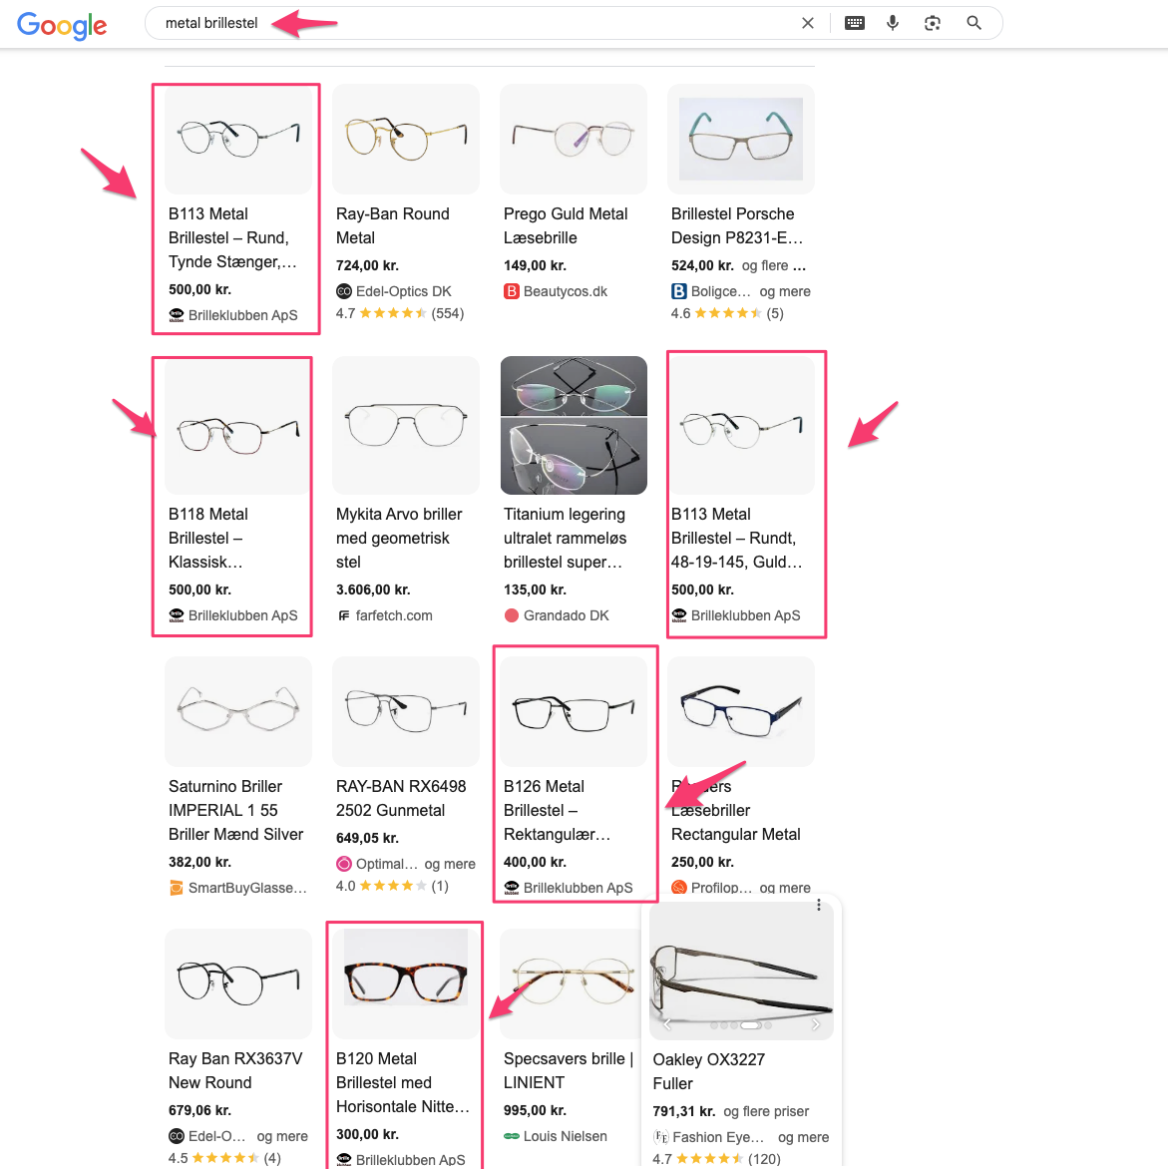Click Edel-Optics DK seller under Ray-Ban Round

coord(403,292)
